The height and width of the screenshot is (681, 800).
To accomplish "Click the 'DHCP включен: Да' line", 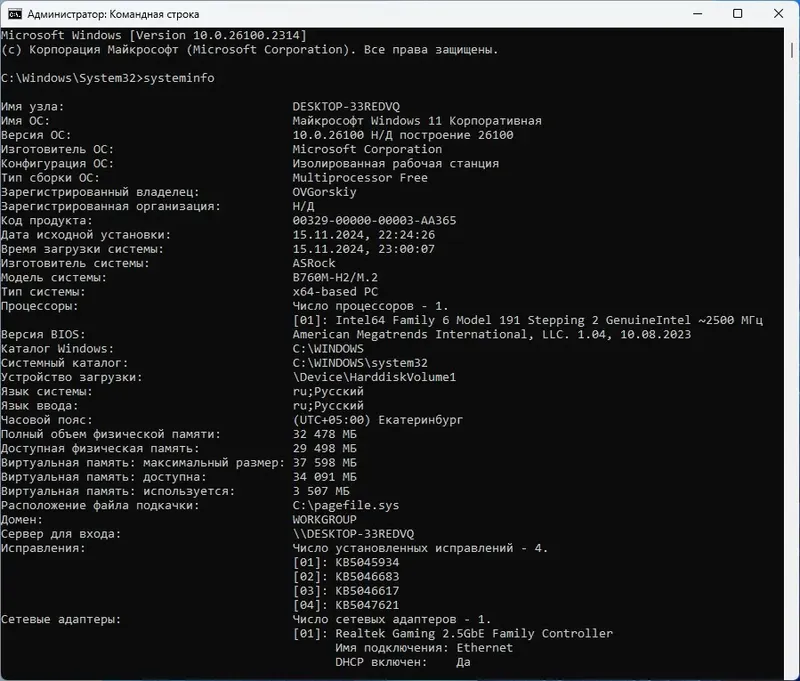I will (x=403, y=663).
